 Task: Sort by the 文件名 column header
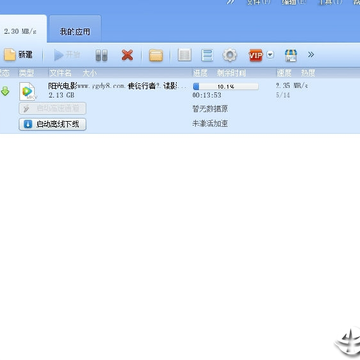coord(60,73)
